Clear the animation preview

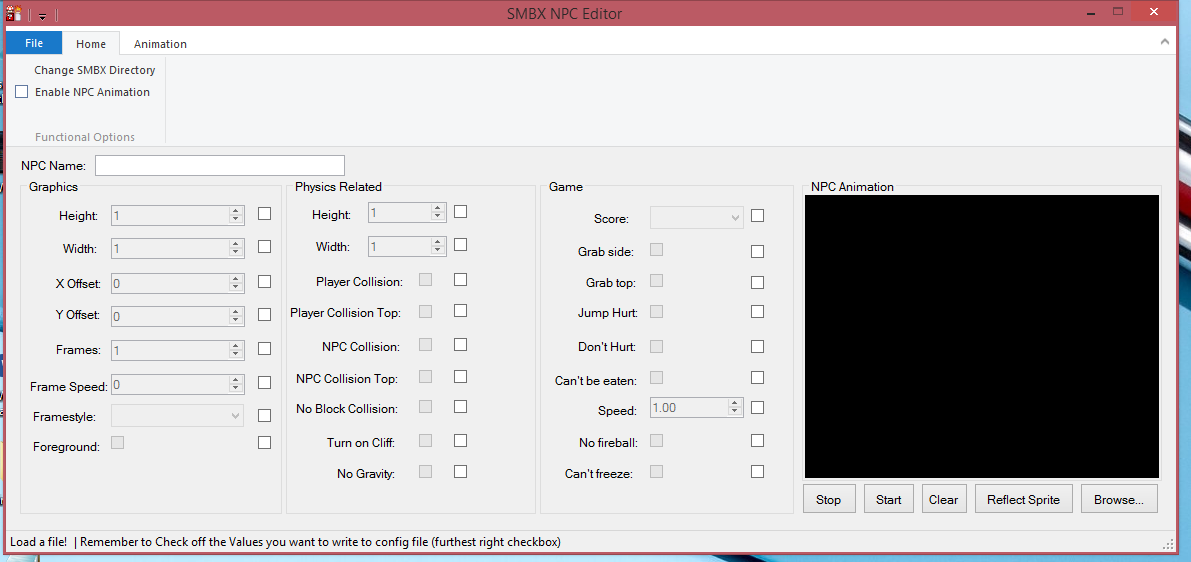point(943,500)
